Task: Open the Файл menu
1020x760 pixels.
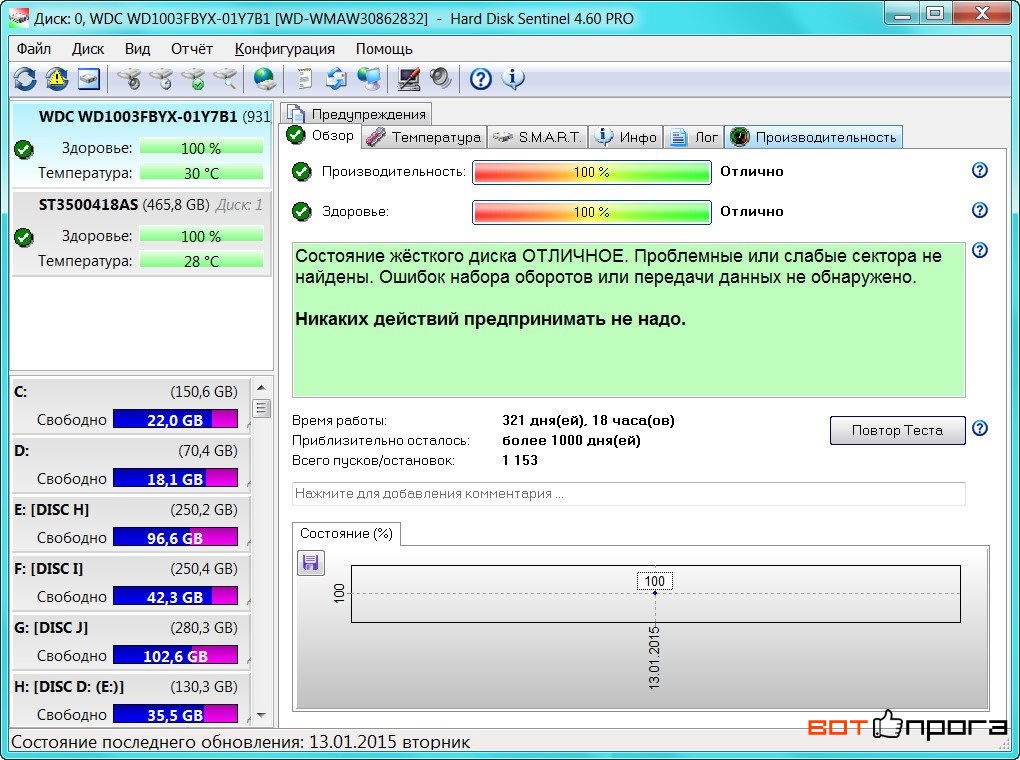Action: coord(34,49)
